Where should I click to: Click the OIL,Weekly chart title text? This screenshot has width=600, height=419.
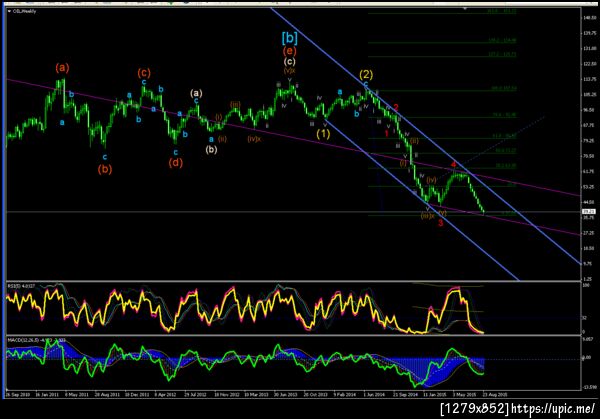click(x=24, y=11)
